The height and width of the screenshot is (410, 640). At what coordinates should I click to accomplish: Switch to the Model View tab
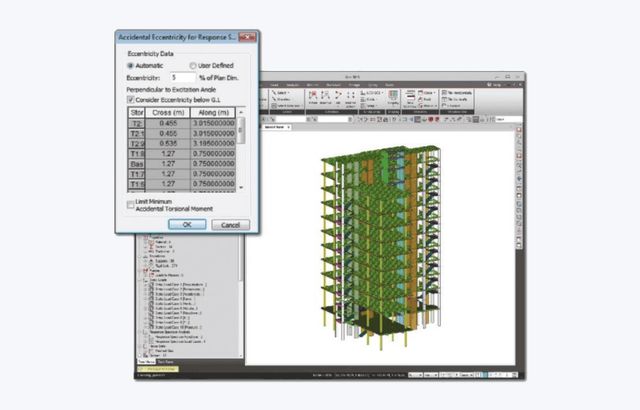tap(276, 127)
